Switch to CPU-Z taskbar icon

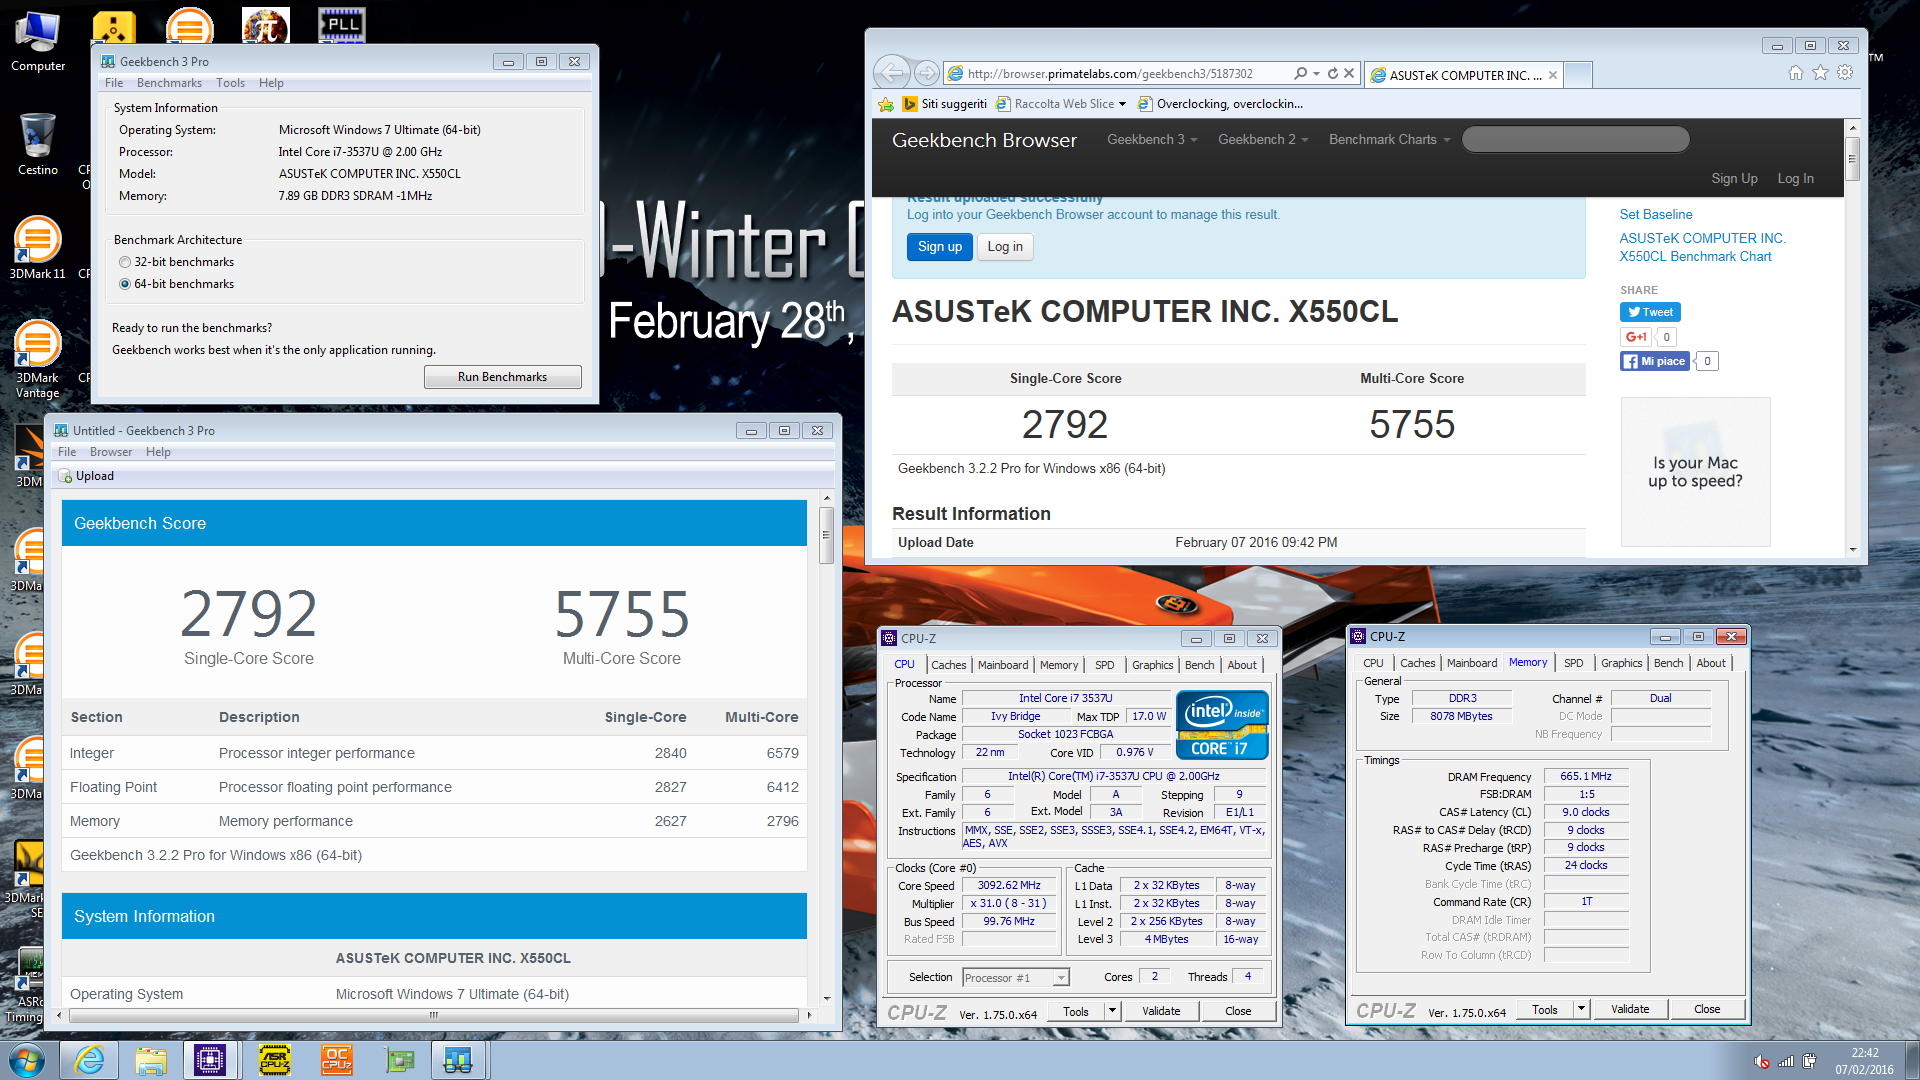210,1060
